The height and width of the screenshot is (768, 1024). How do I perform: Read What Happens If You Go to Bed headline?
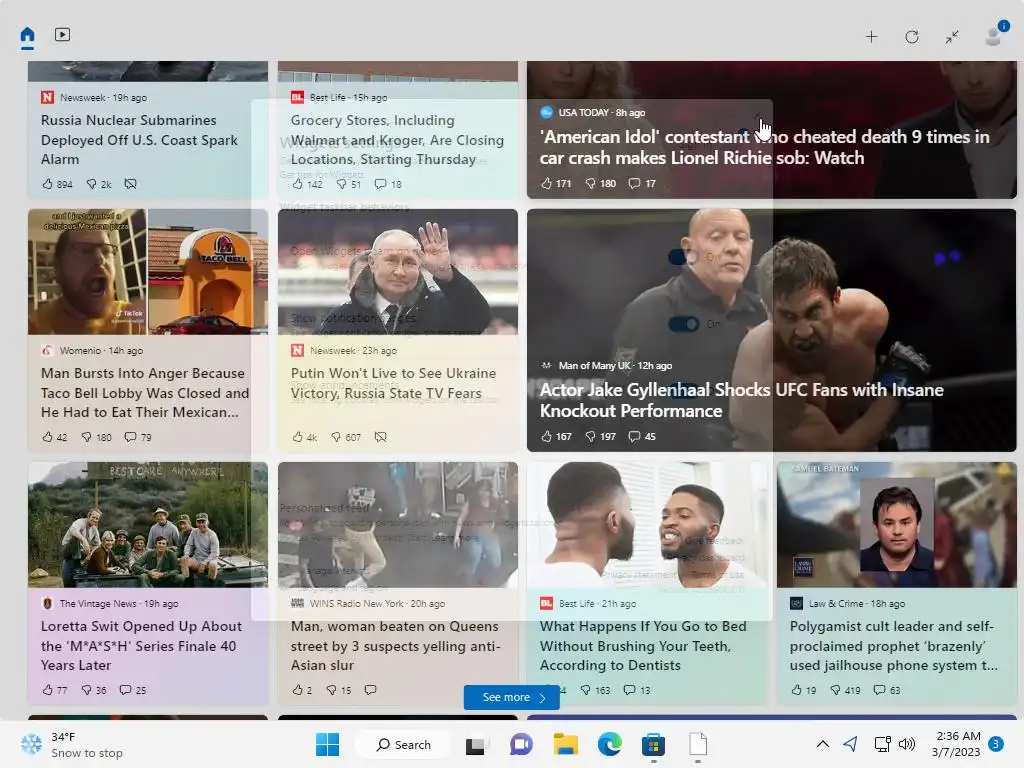pyautogui.click(x=643, y=645)
